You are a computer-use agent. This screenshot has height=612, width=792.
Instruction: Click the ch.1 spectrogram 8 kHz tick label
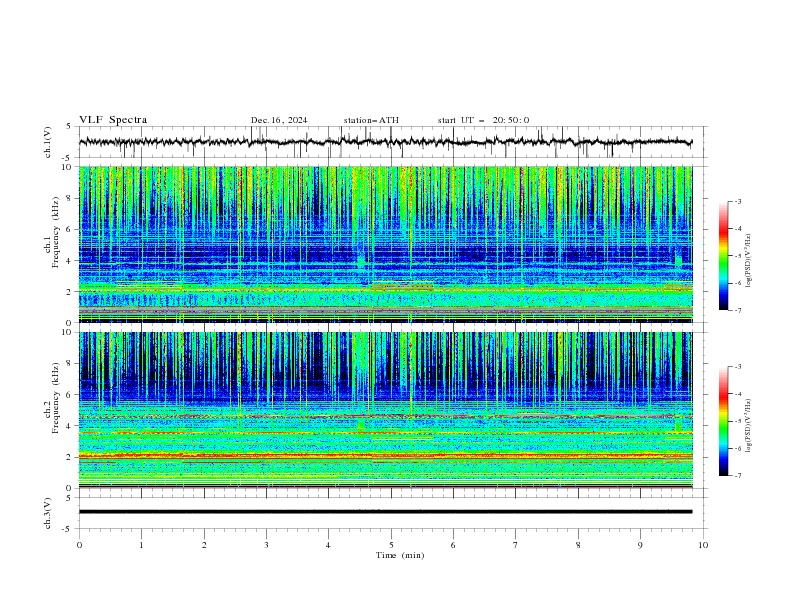click(70, 198)
